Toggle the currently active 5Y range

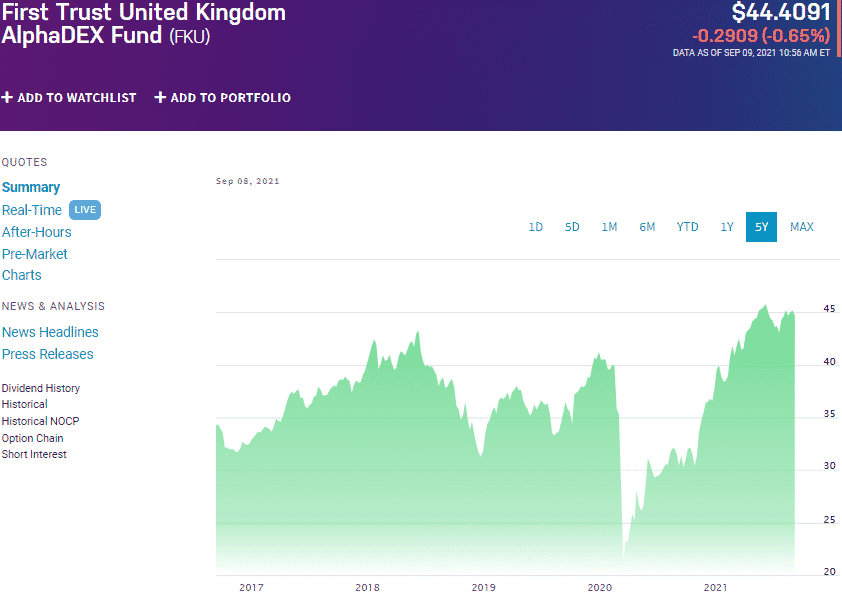(761, 227)
